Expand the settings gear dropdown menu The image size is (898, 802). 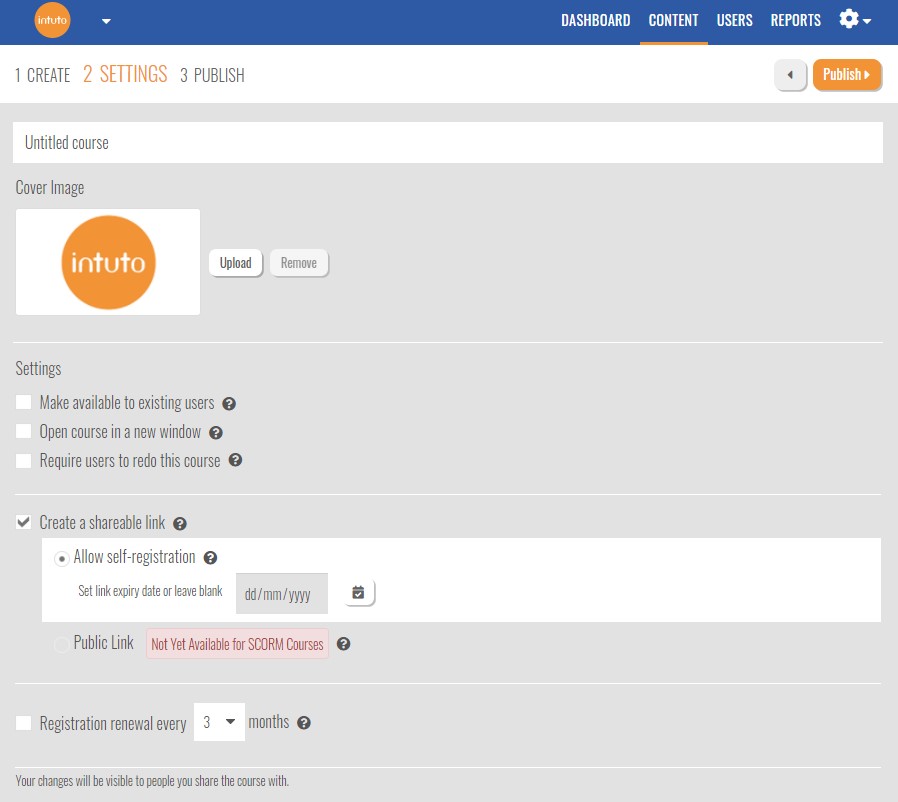(855, 20)
